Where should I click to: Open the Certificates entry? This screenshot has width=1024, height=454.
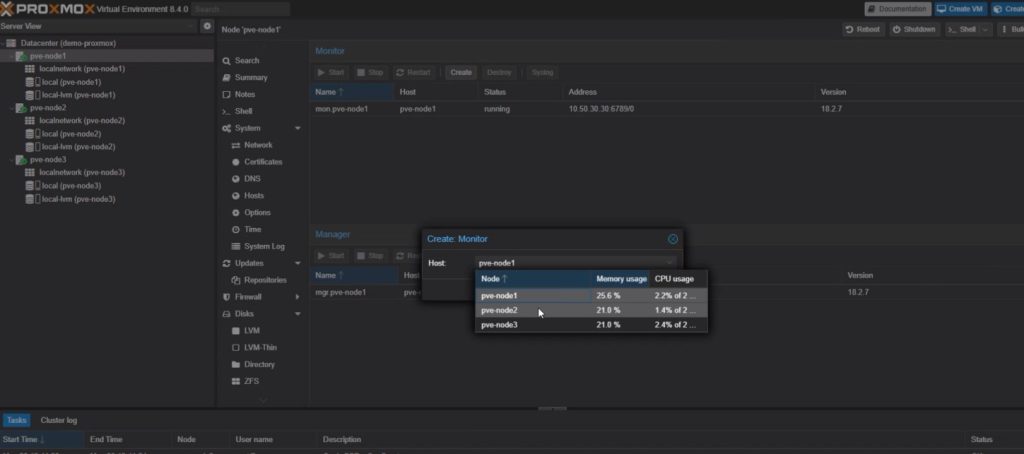click(263, 162)
